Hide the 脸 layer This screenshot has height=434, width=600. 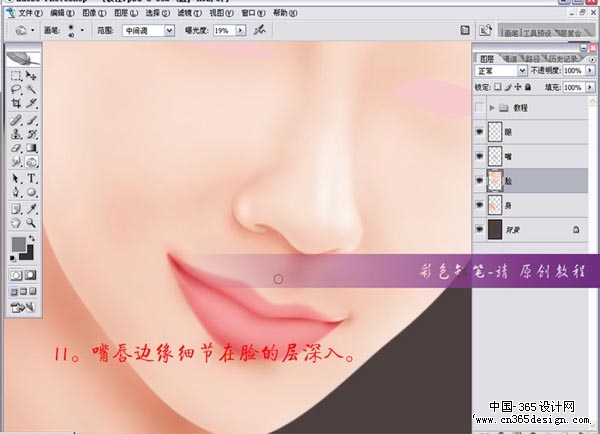point(479,180)
